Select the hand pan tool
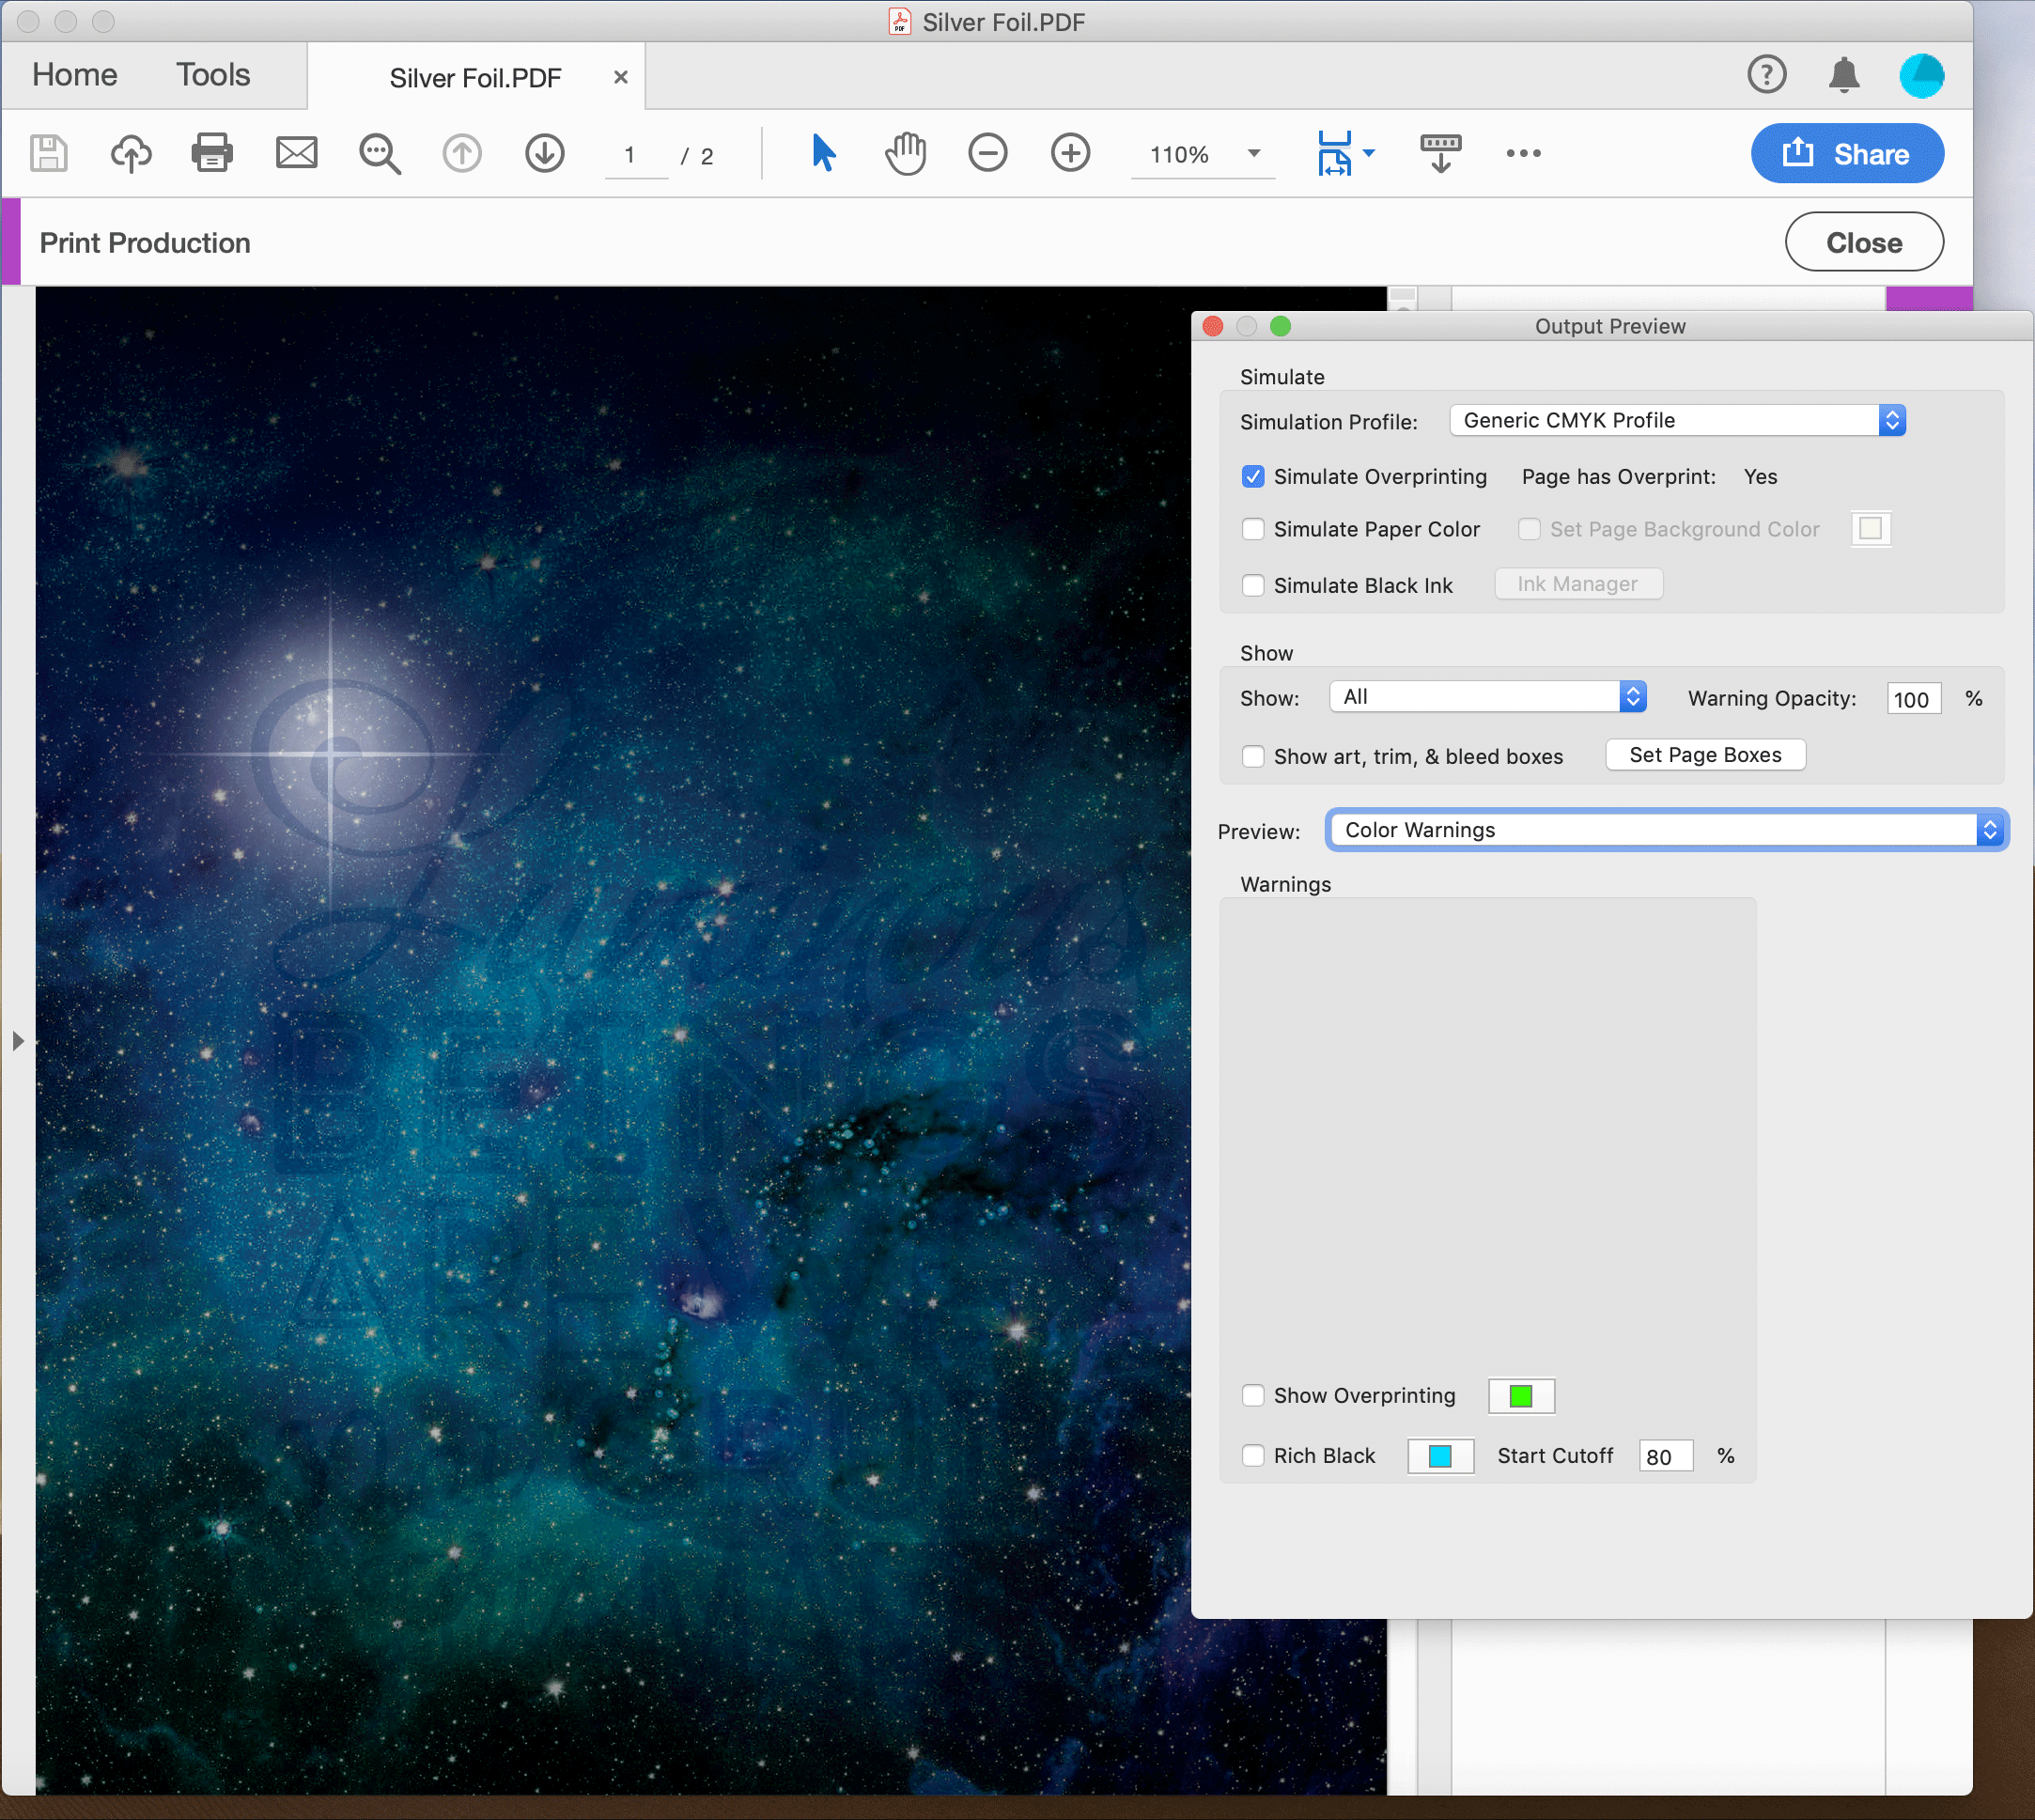This screenshot has width=2035, height=1820. (905, 154)
